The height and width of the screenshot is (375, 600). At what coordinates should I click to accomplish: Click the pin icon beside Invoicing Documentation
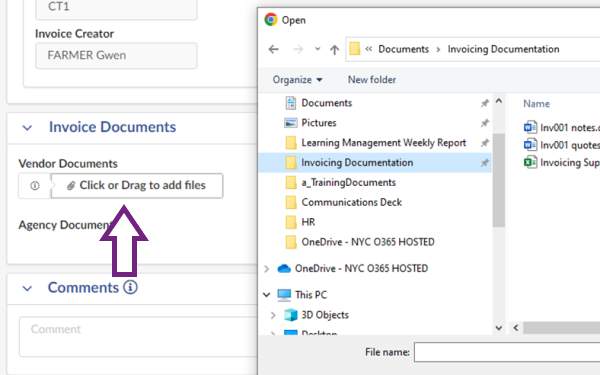(485, 163)
